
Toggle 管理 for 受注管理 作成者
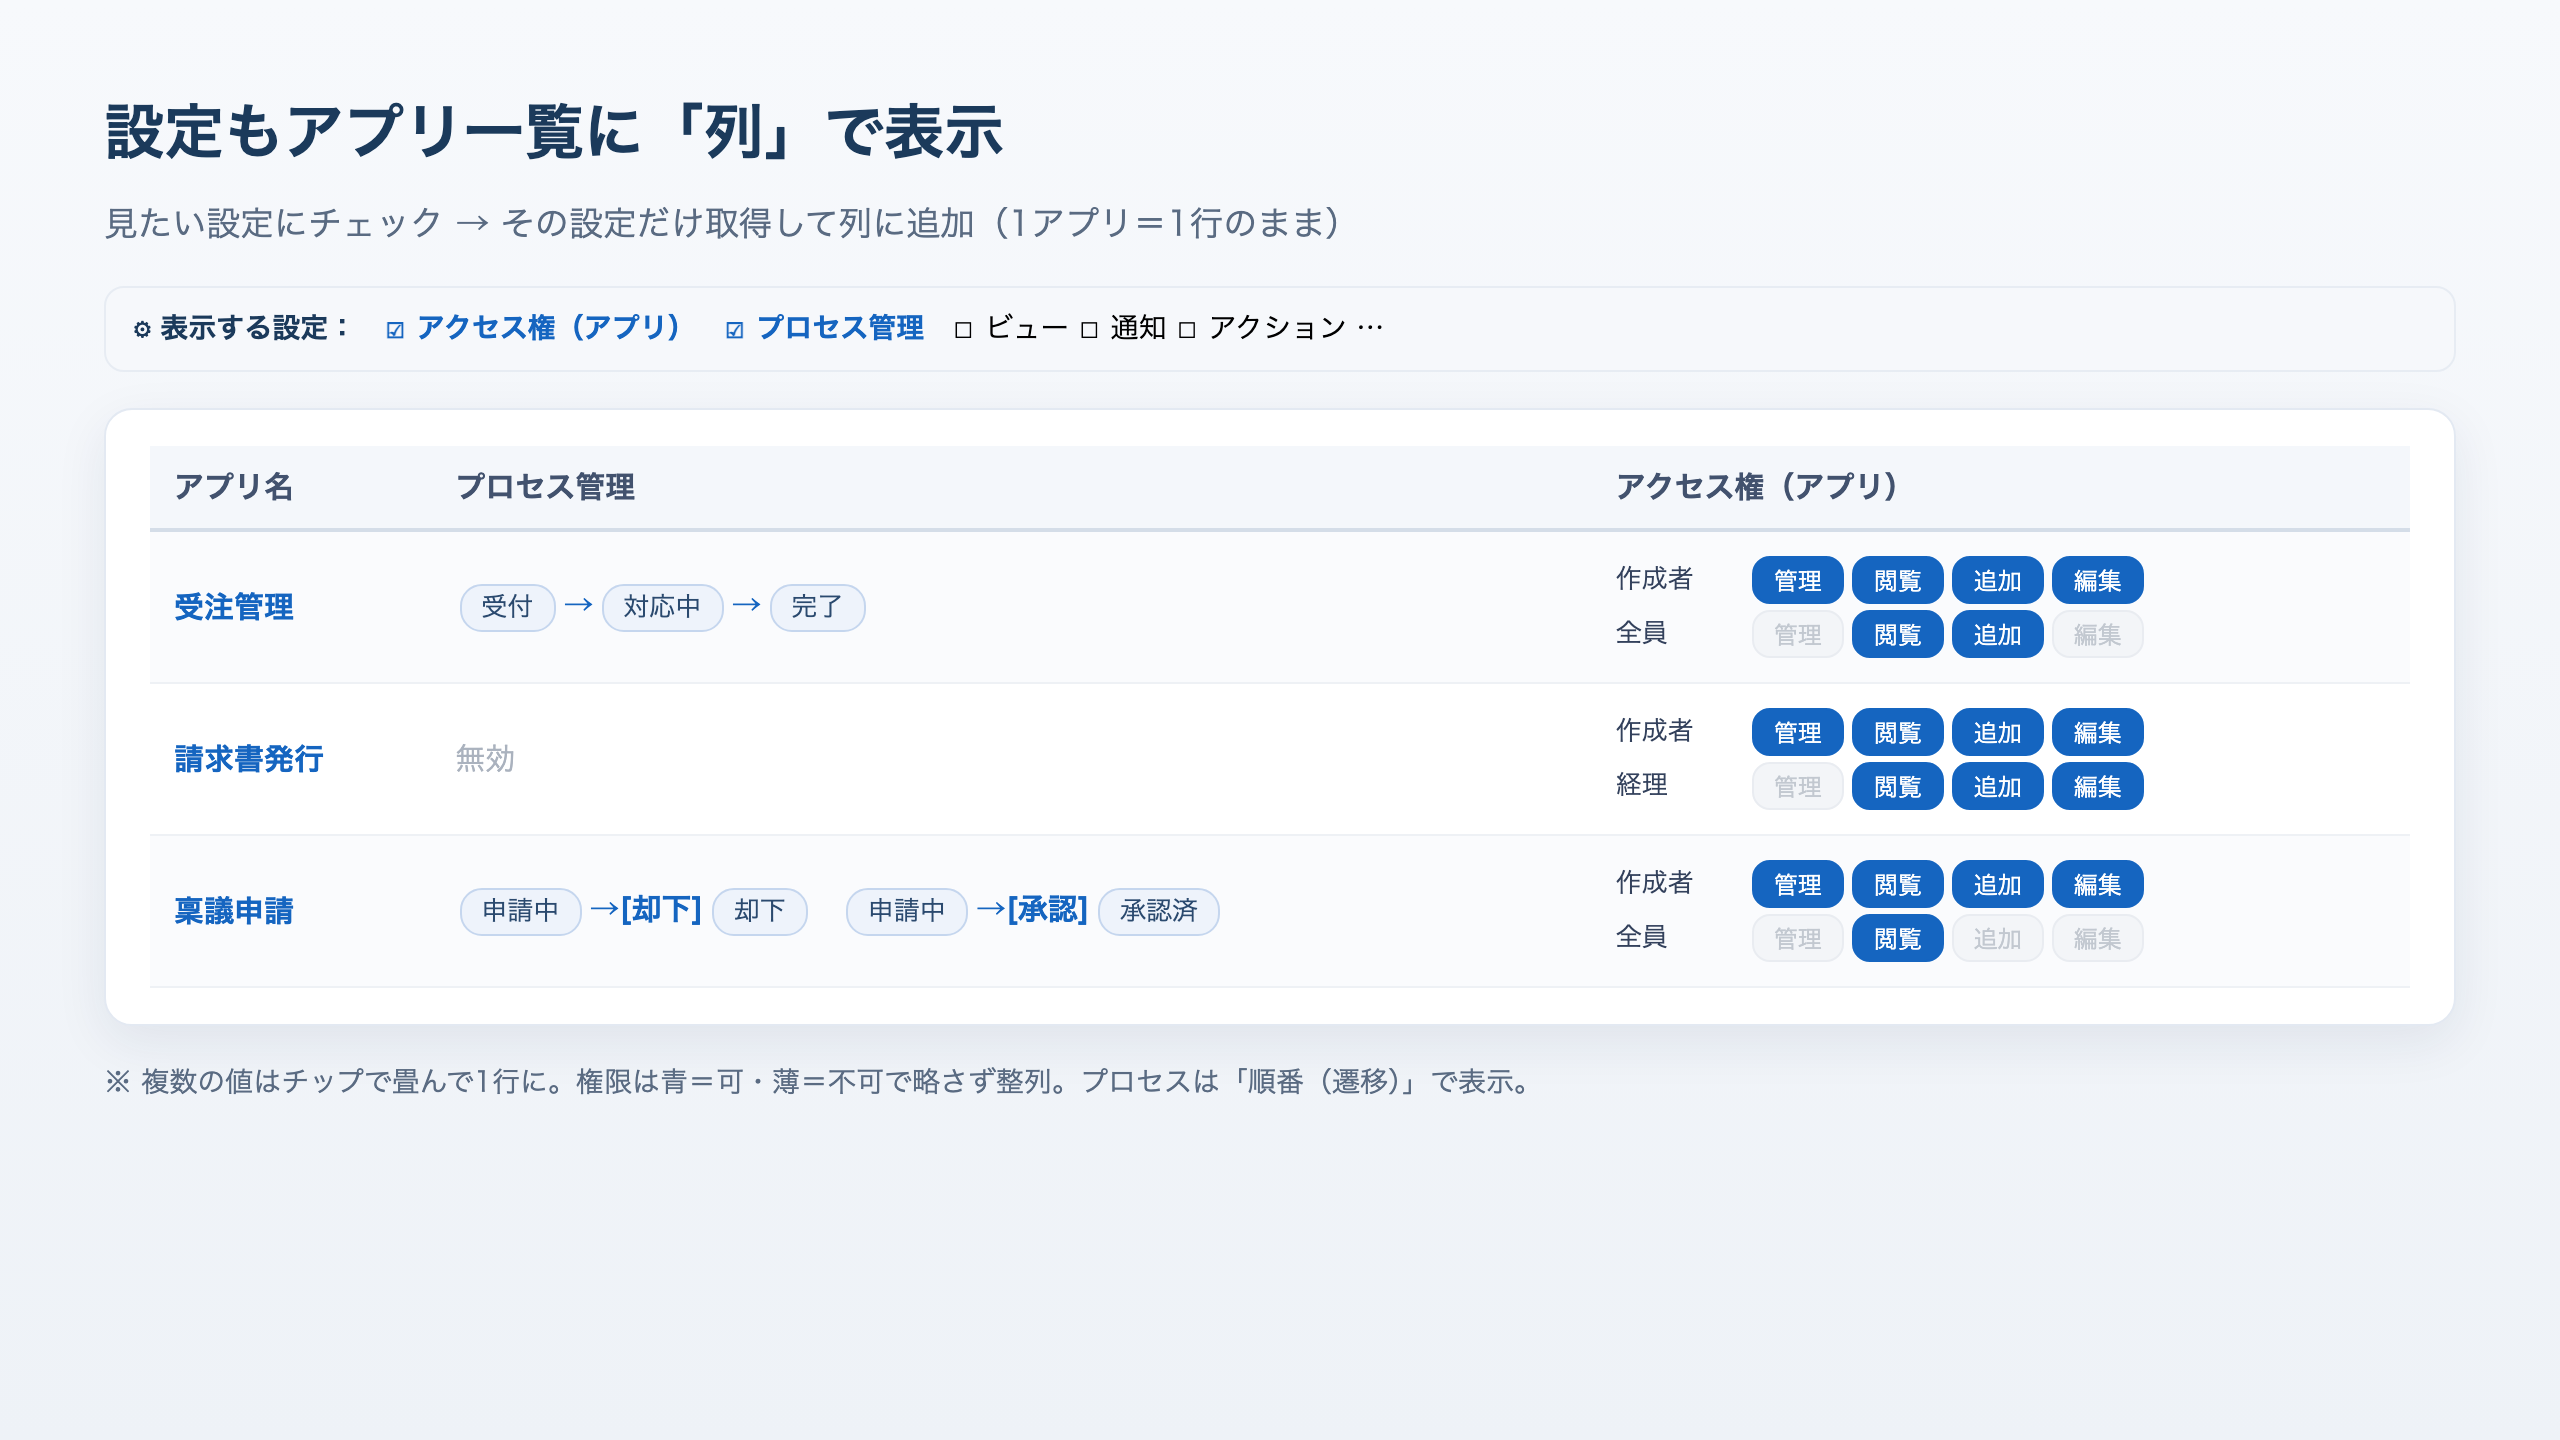pyautogui.click(x=1797, y=580)
